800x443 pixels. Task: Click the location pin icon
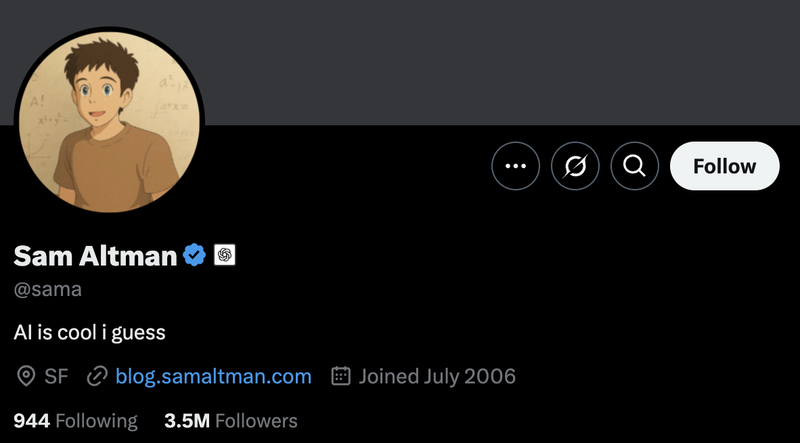click(x=26, y=377)
